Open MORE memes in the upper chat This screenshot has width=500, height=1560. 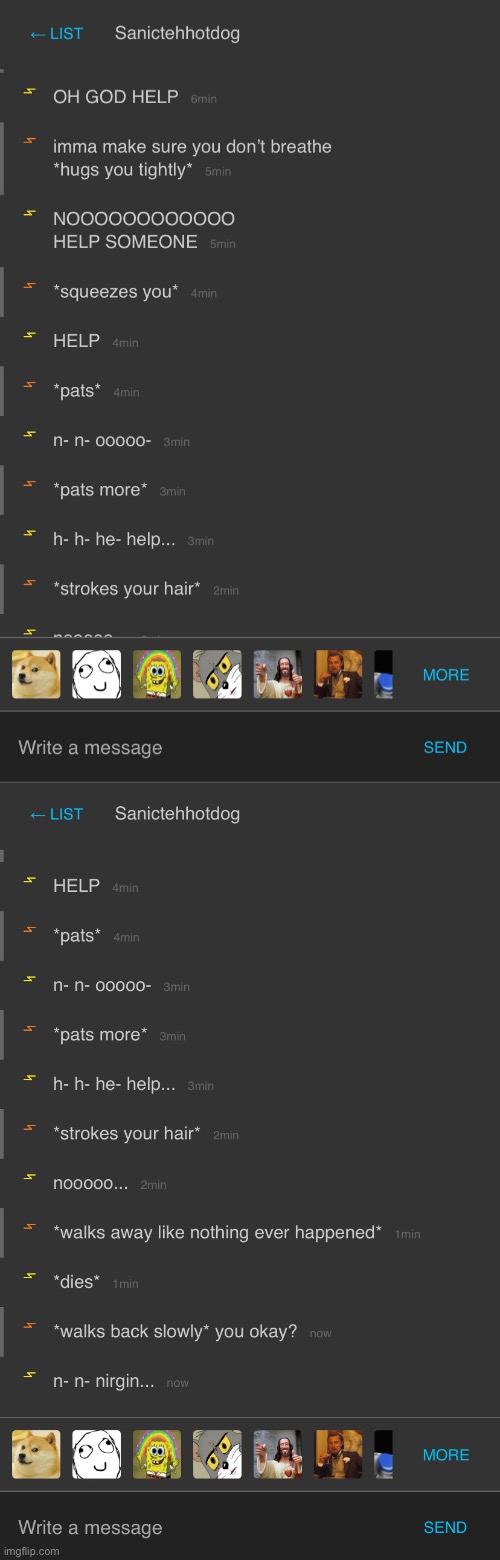[446, 675]
